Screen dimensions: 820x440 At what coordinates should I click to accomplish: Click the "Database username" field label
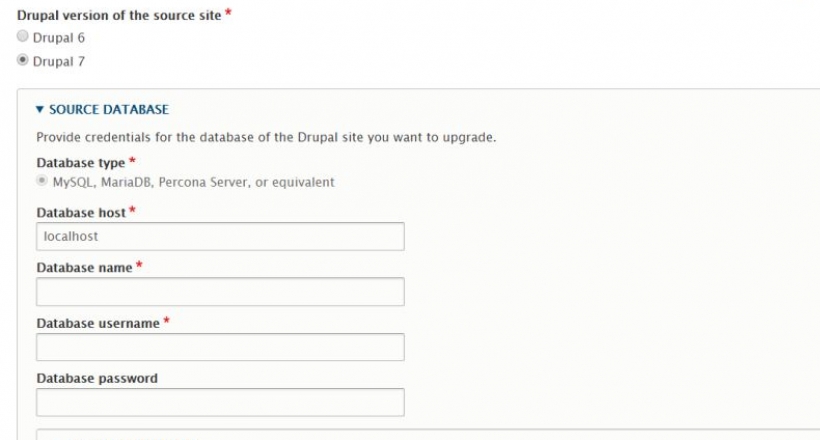point(98,323)
